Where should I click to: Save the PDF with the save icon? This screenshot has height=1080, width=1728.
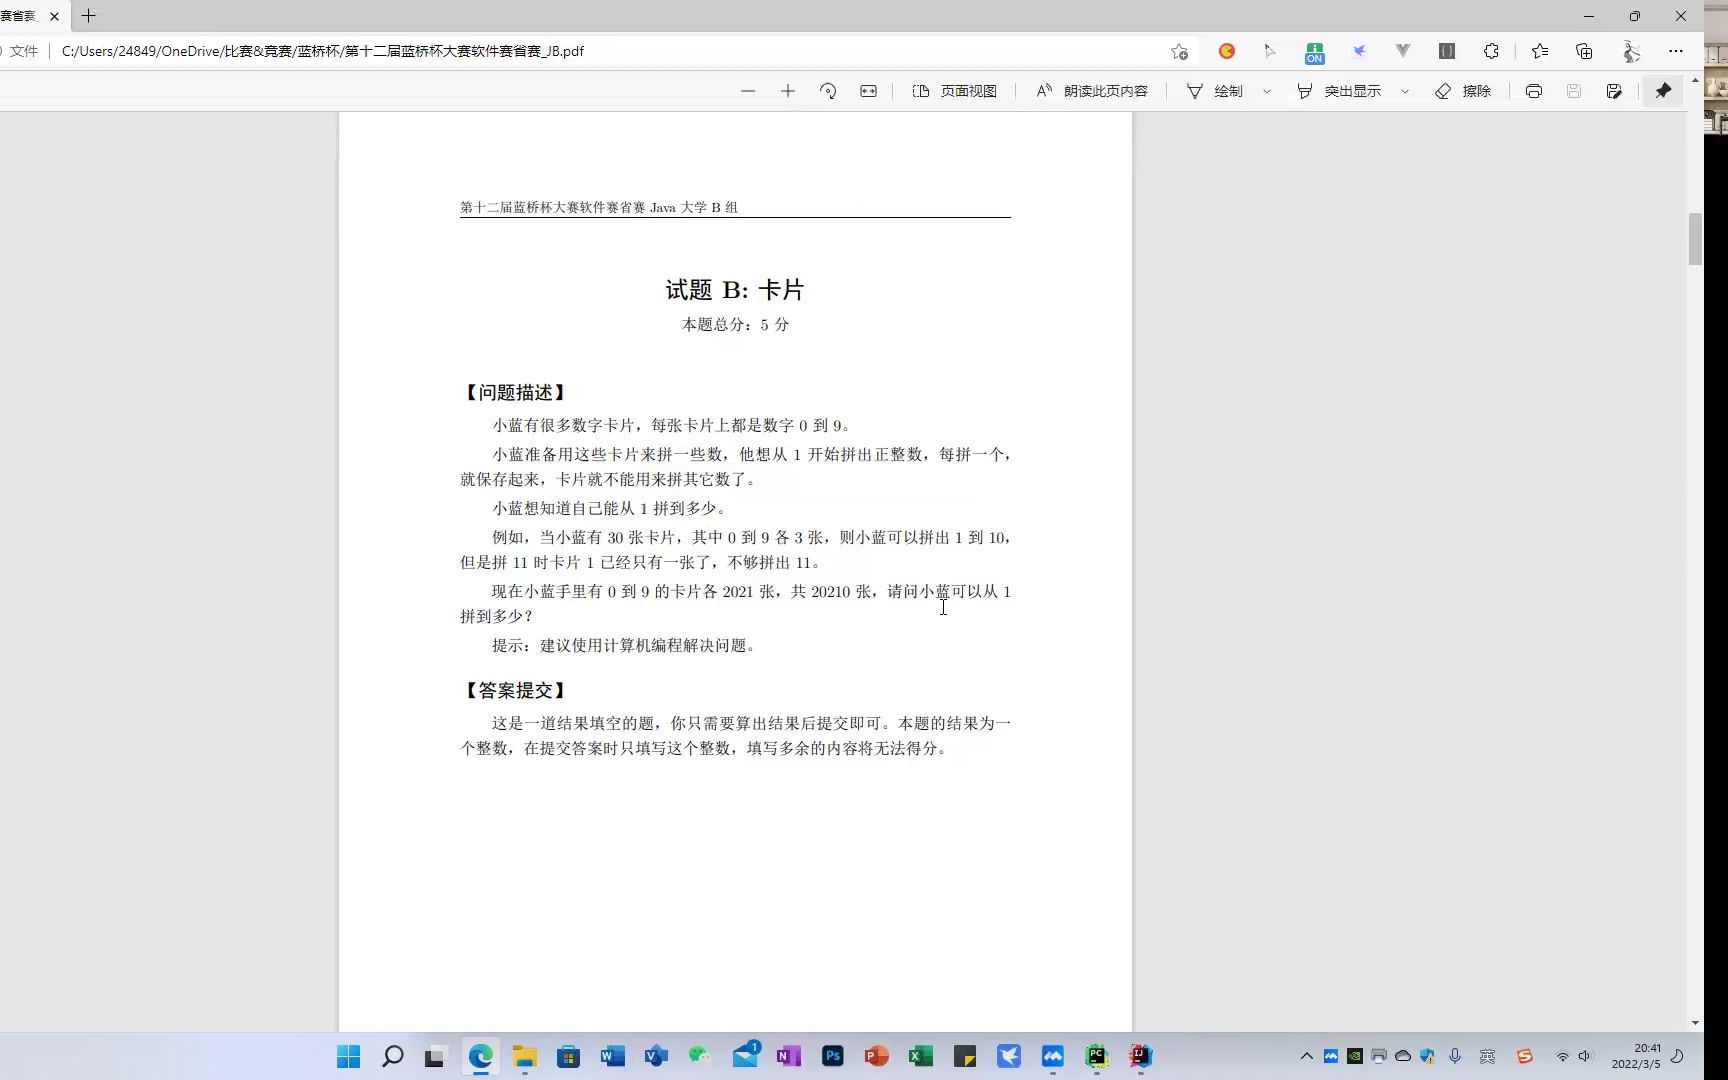tap(1574, 91)
